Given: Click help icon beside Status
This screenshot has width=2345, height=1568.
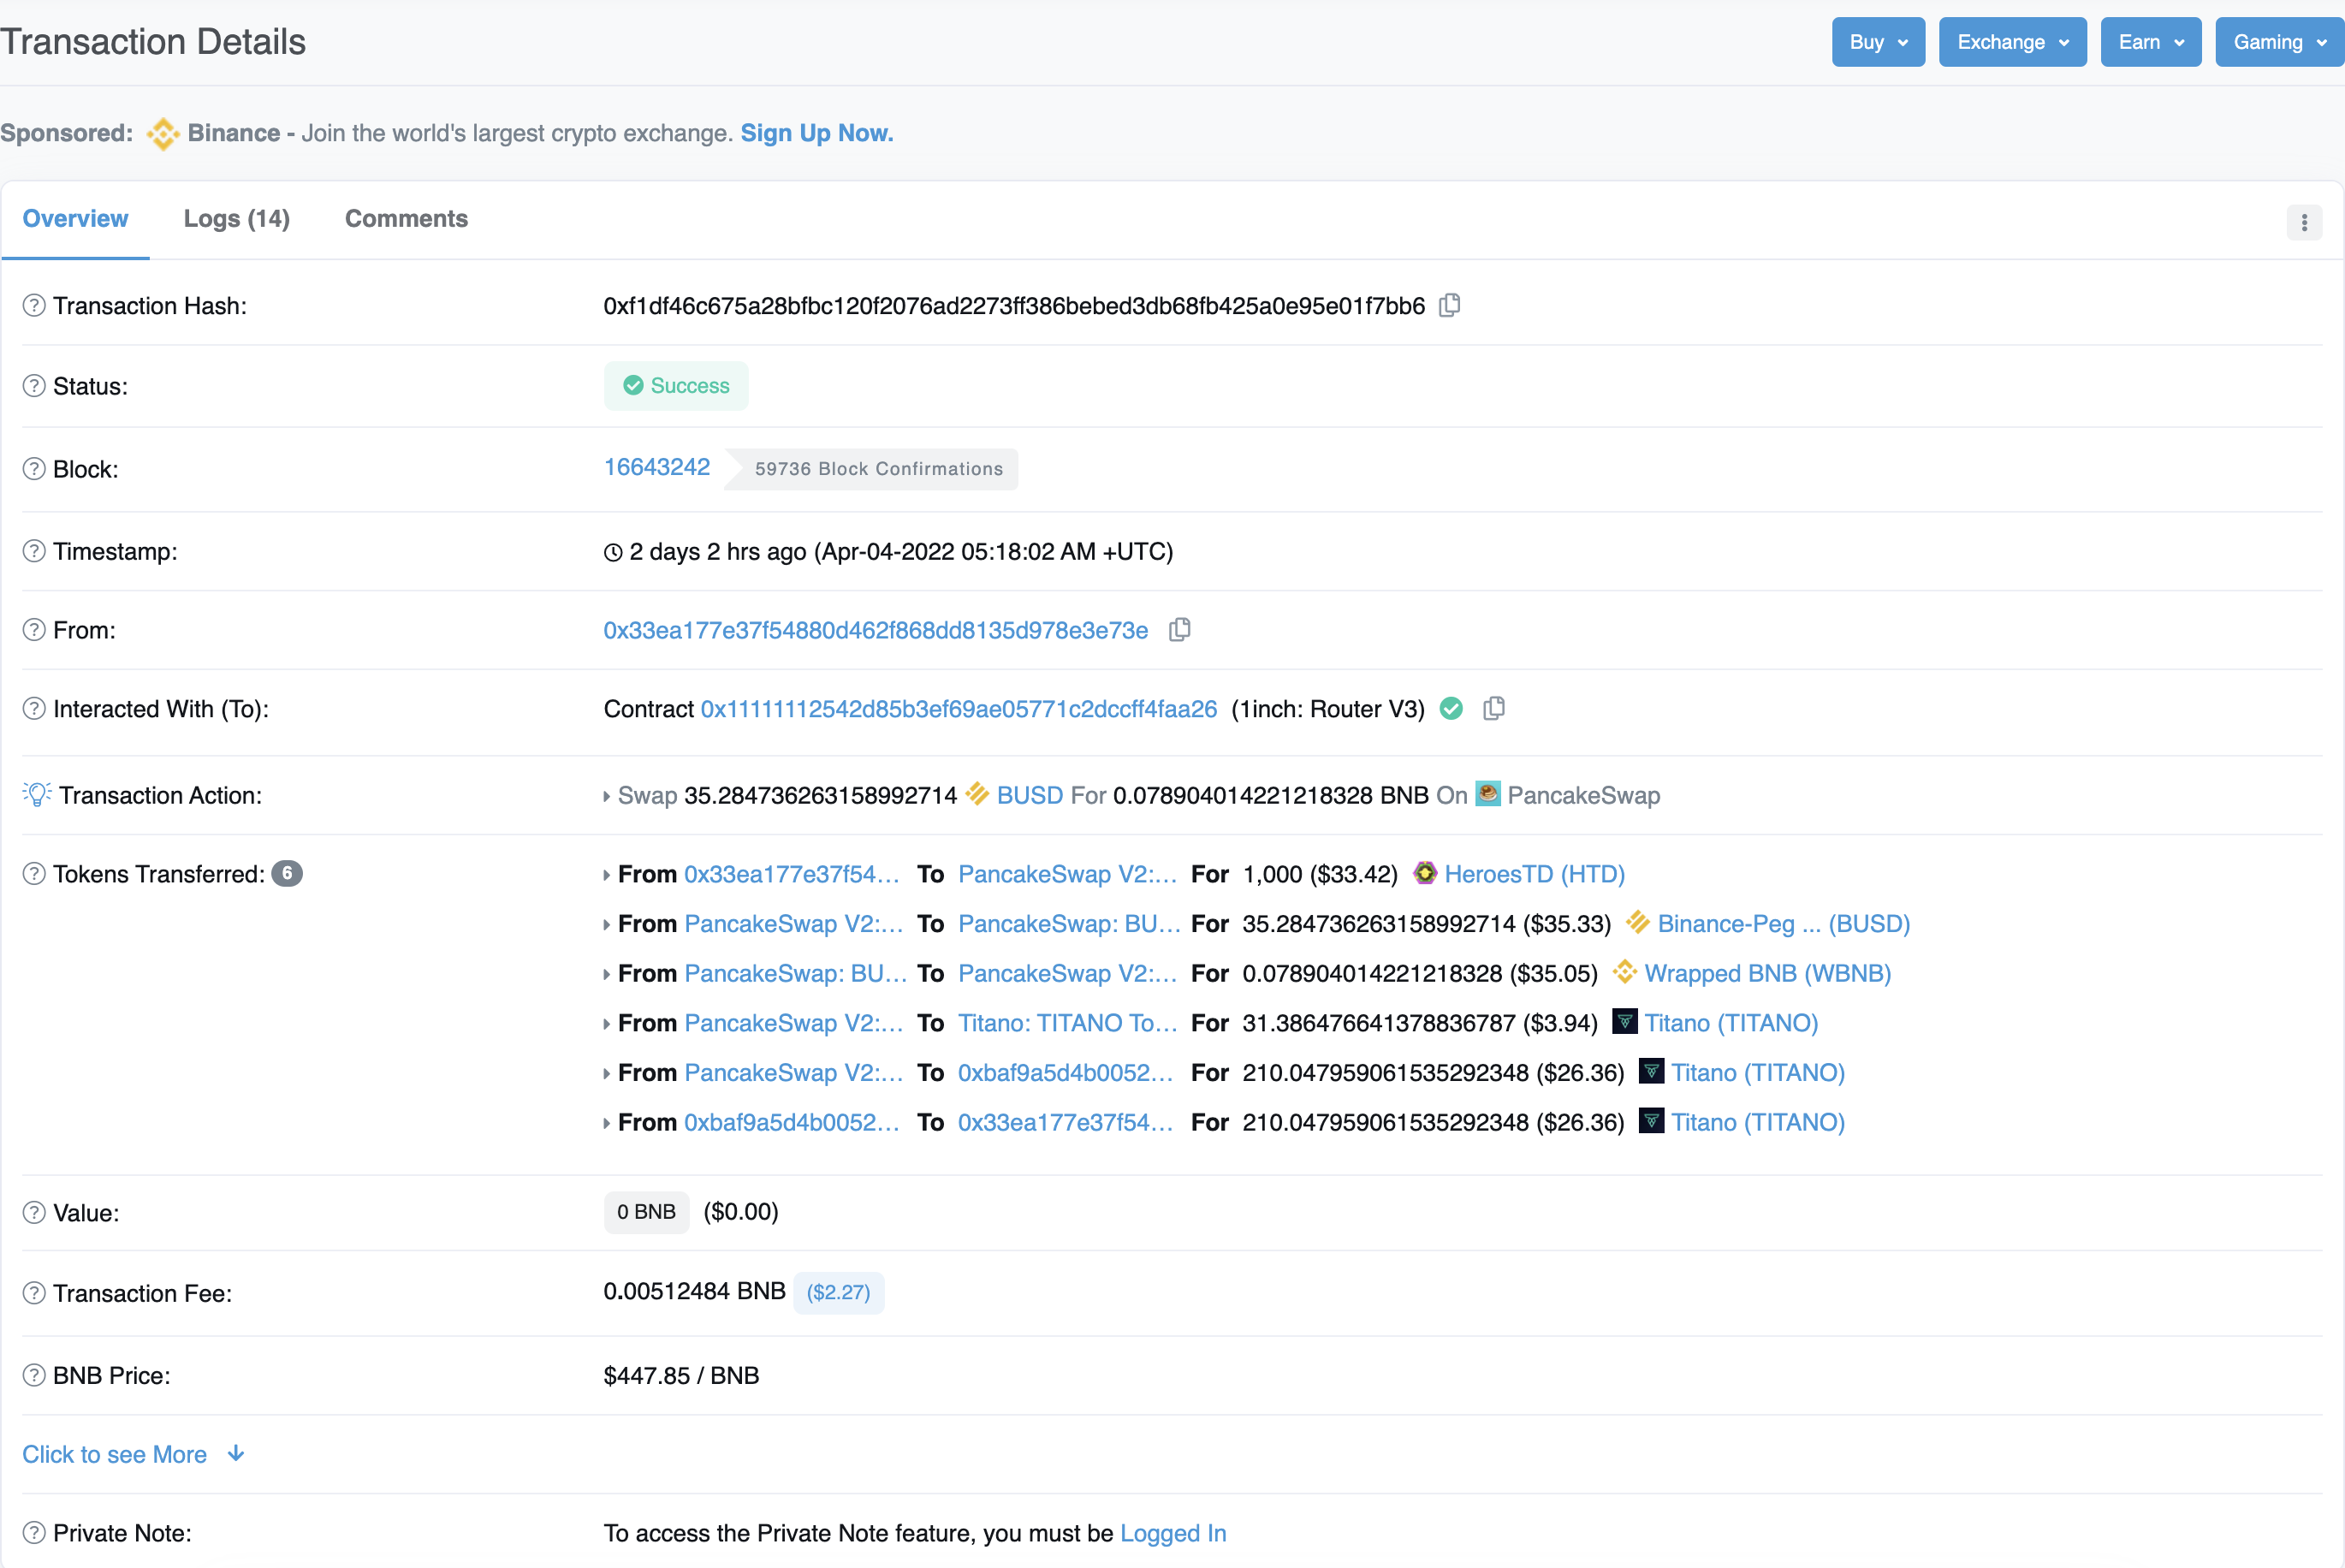Looking at the screenshot, I should 34,386.
